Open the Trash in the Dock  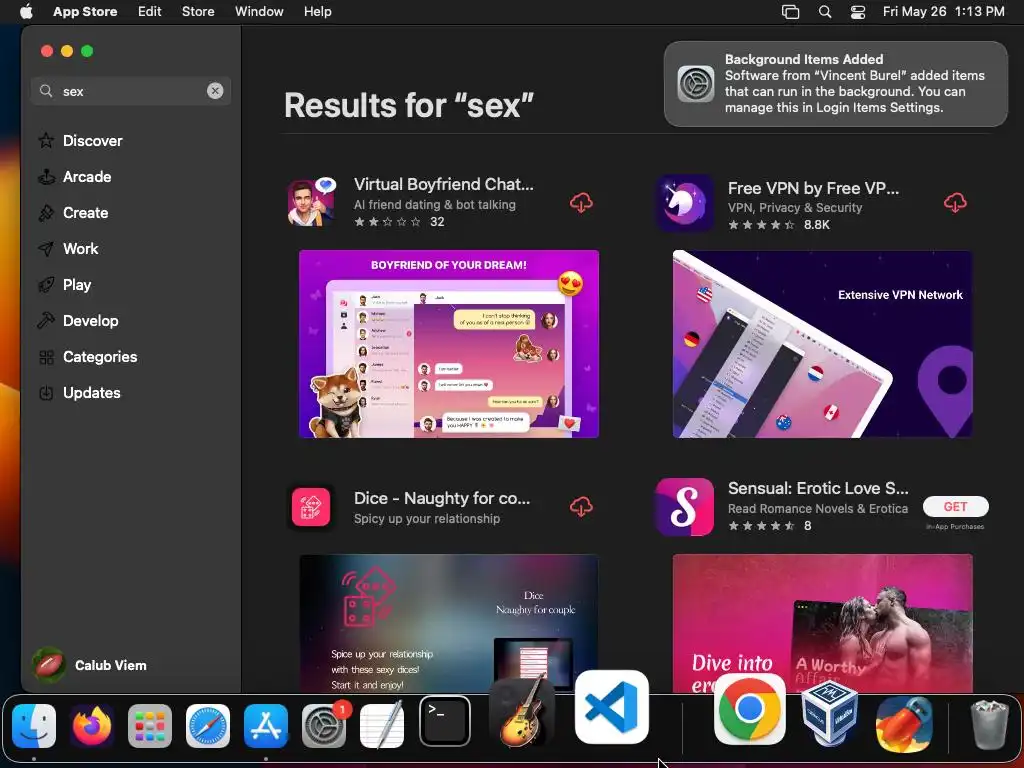click(x=990, y=724)
